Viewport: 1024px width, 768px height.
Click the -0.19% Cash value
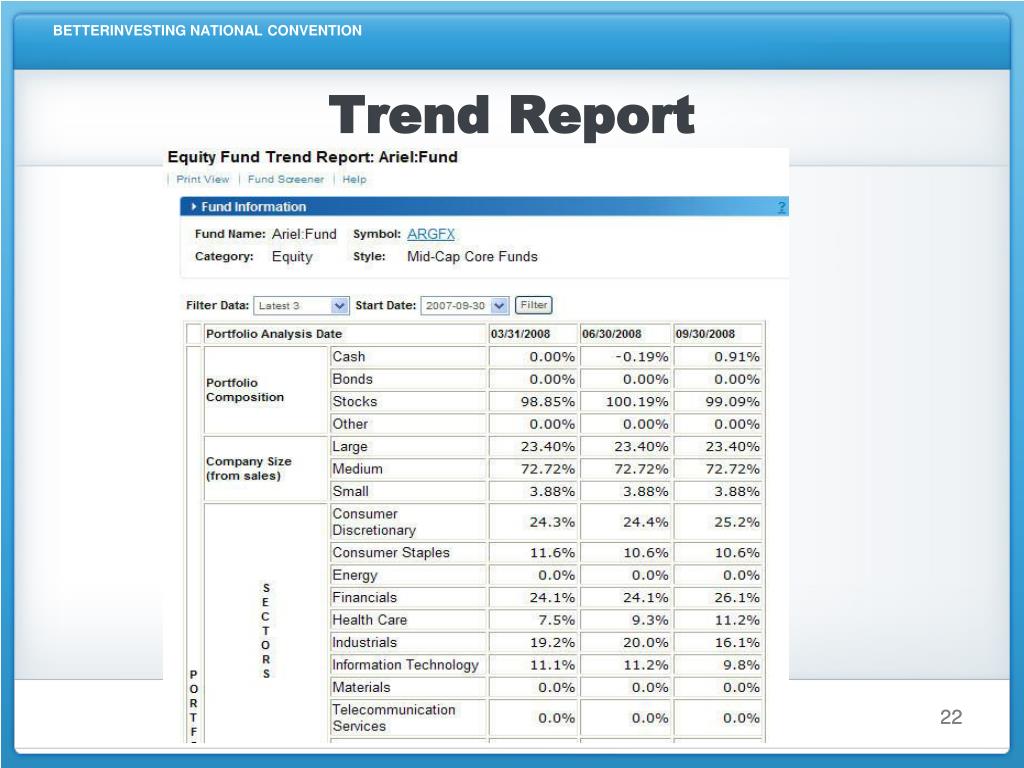click(x=642, y=357)
